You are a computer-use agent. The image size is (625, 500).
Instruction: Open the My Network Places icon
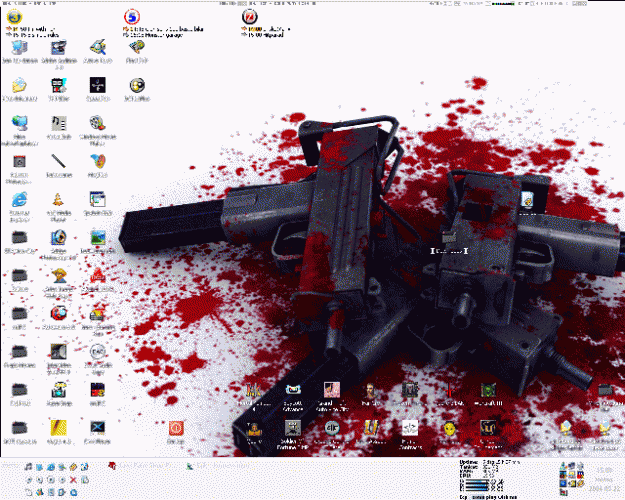[x=18, y=123]
